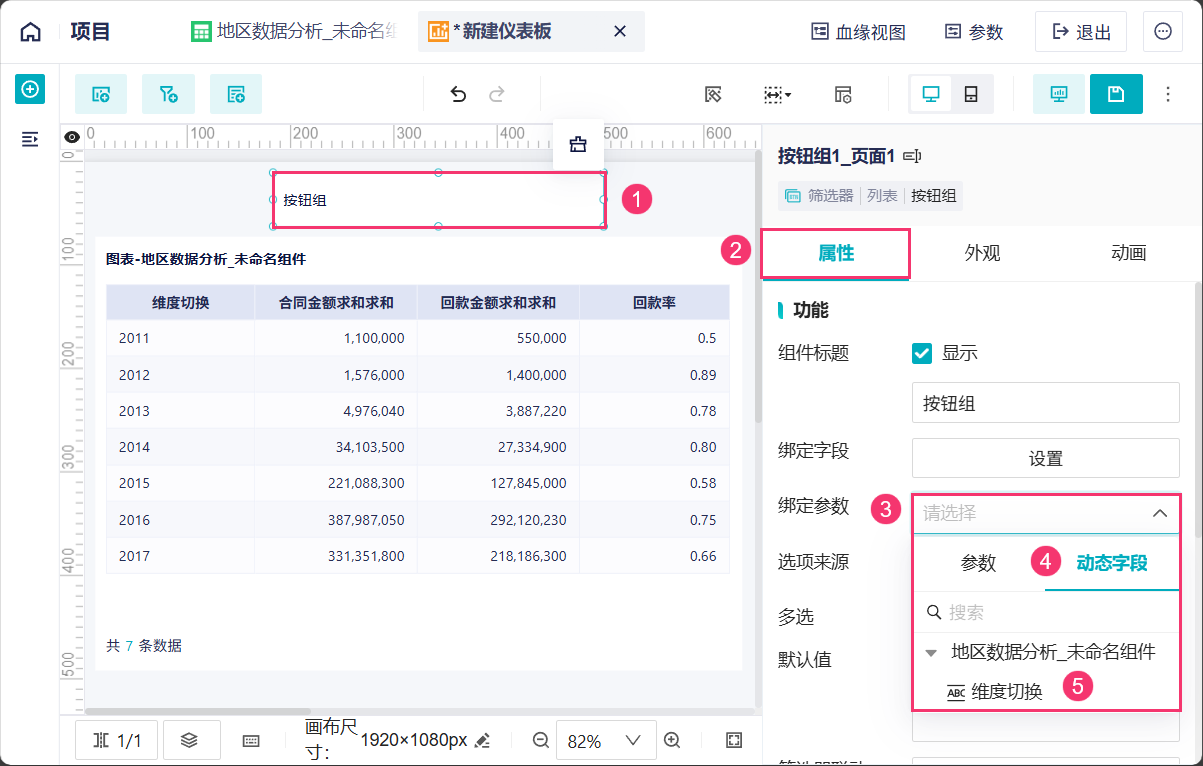This screenshot has width=1203, height=766.
Task: Open the layers panel icon
Action: 189,741
